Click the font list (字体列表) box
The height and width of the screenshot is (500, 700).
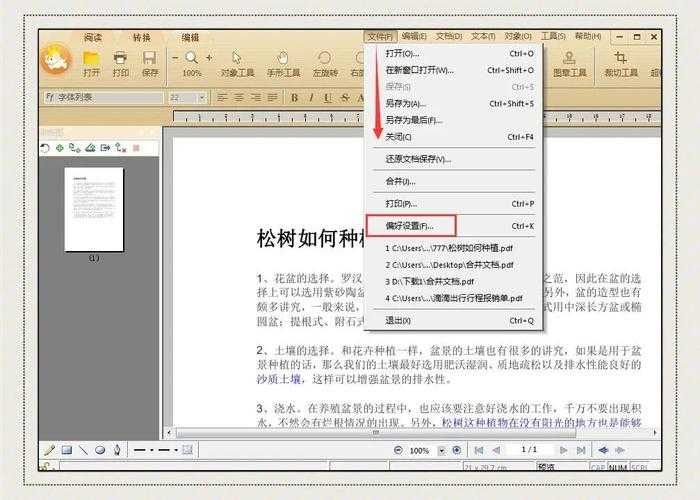click(x=104, y=97)
